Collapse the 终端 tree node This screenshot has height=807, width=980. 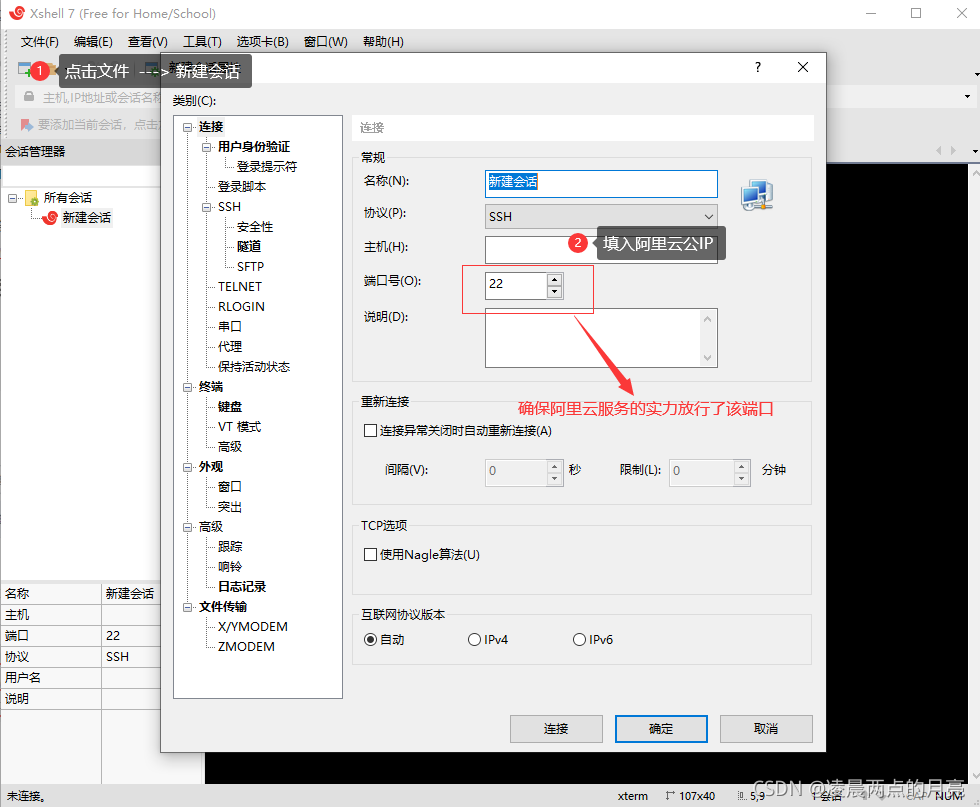pyautogui.click(x=187, y=387)
